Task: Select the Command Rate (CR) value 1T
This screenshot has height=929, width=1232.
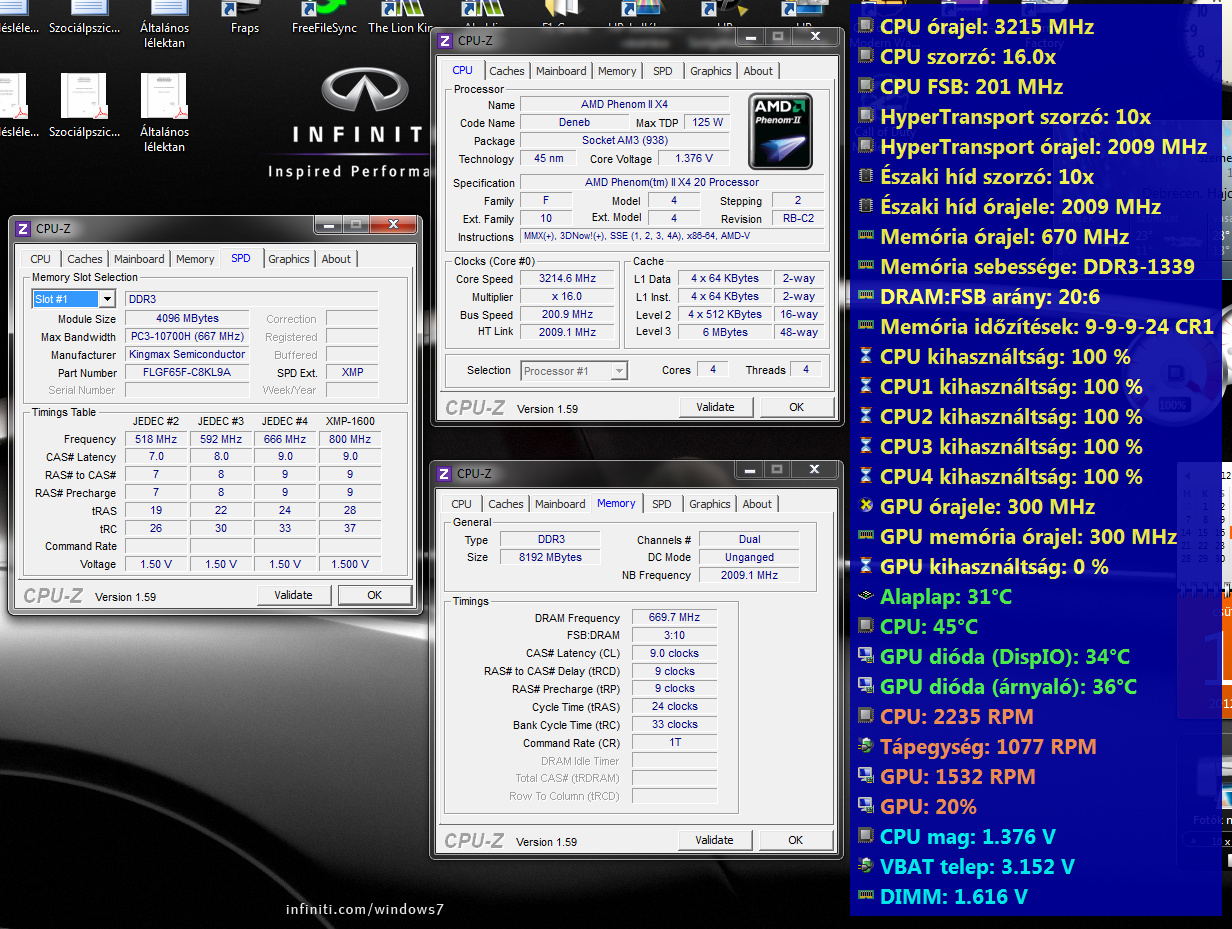Action: [x=674, y=743]
